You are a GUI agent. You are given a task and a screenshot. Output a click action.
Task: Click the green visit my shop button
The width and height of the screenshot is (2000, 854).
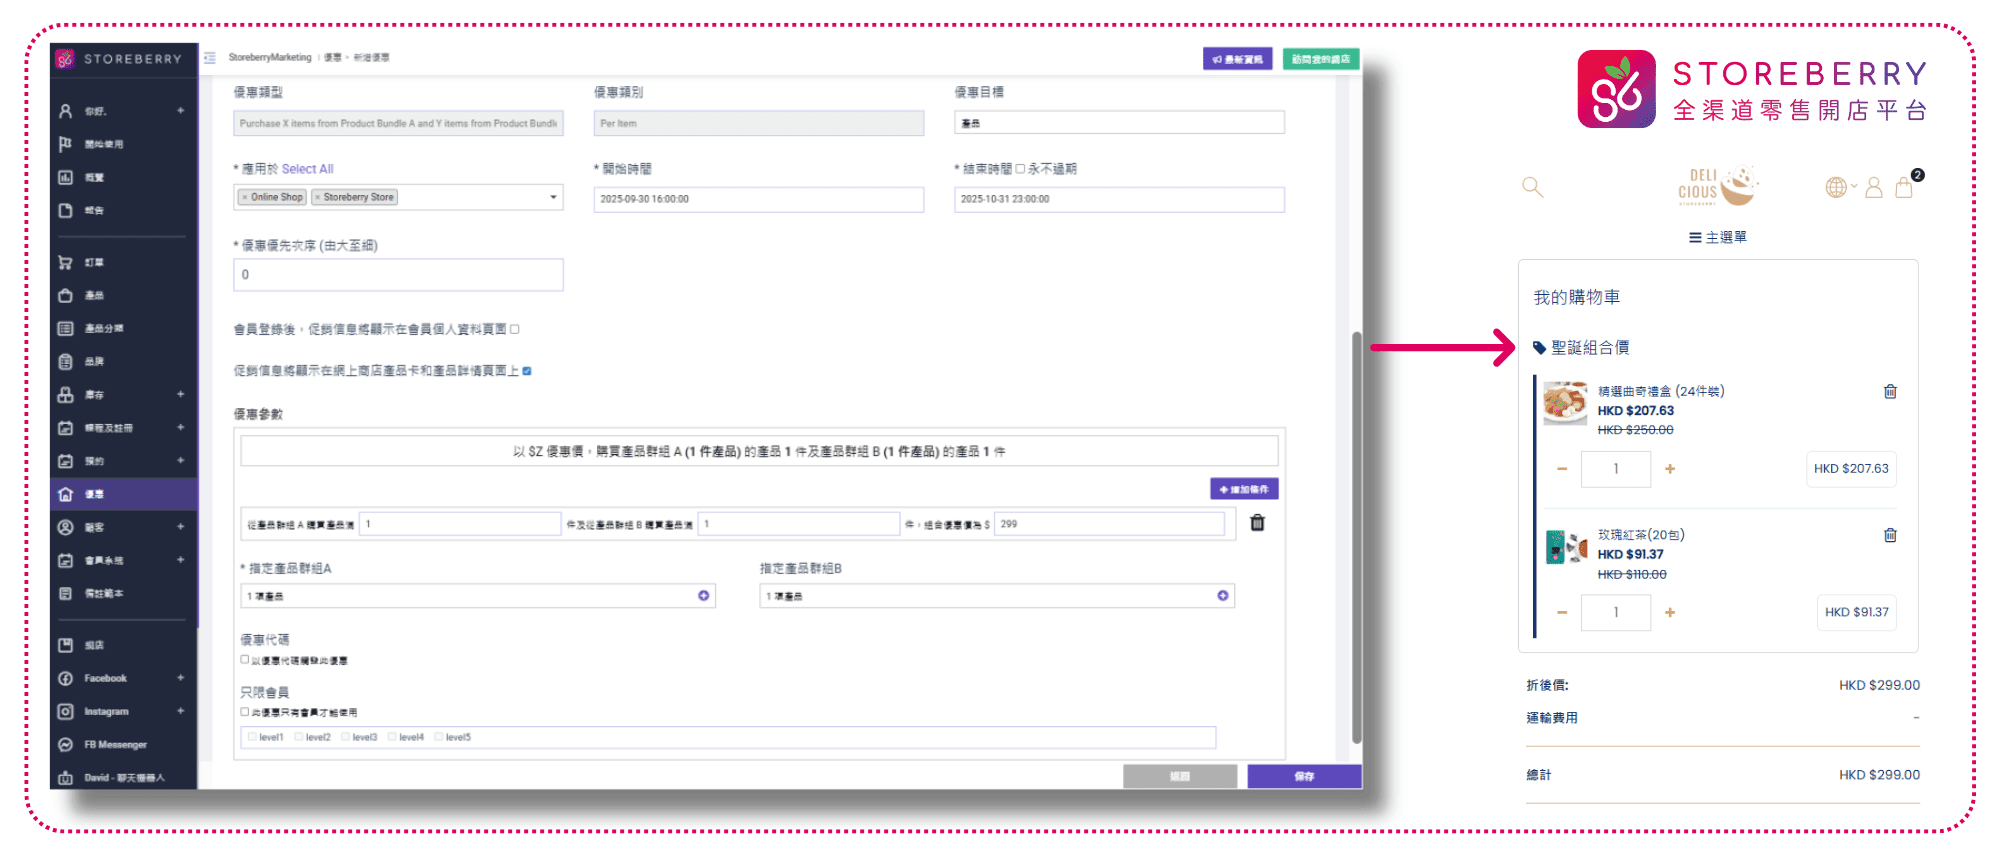[x=1320, y=59]
